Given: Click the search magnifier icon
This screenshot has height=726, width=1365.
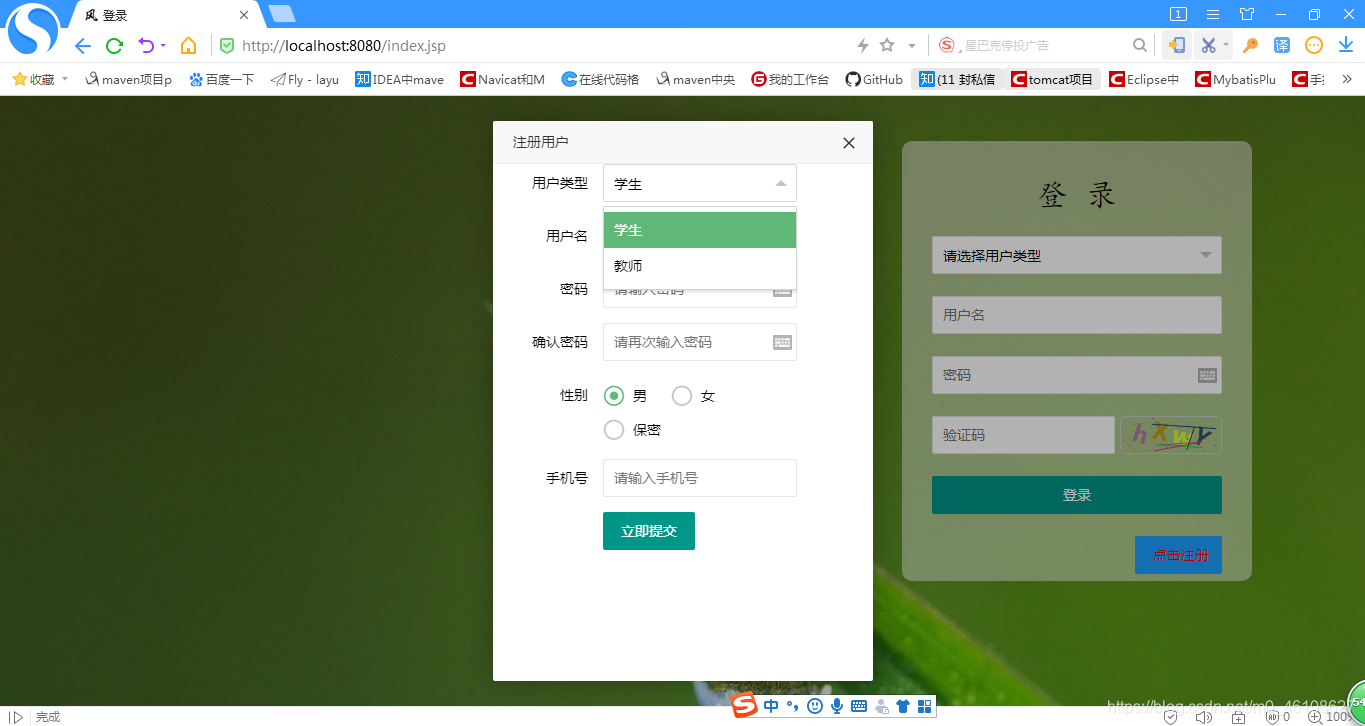Looking at the screenshot, I should point(1139,45).
